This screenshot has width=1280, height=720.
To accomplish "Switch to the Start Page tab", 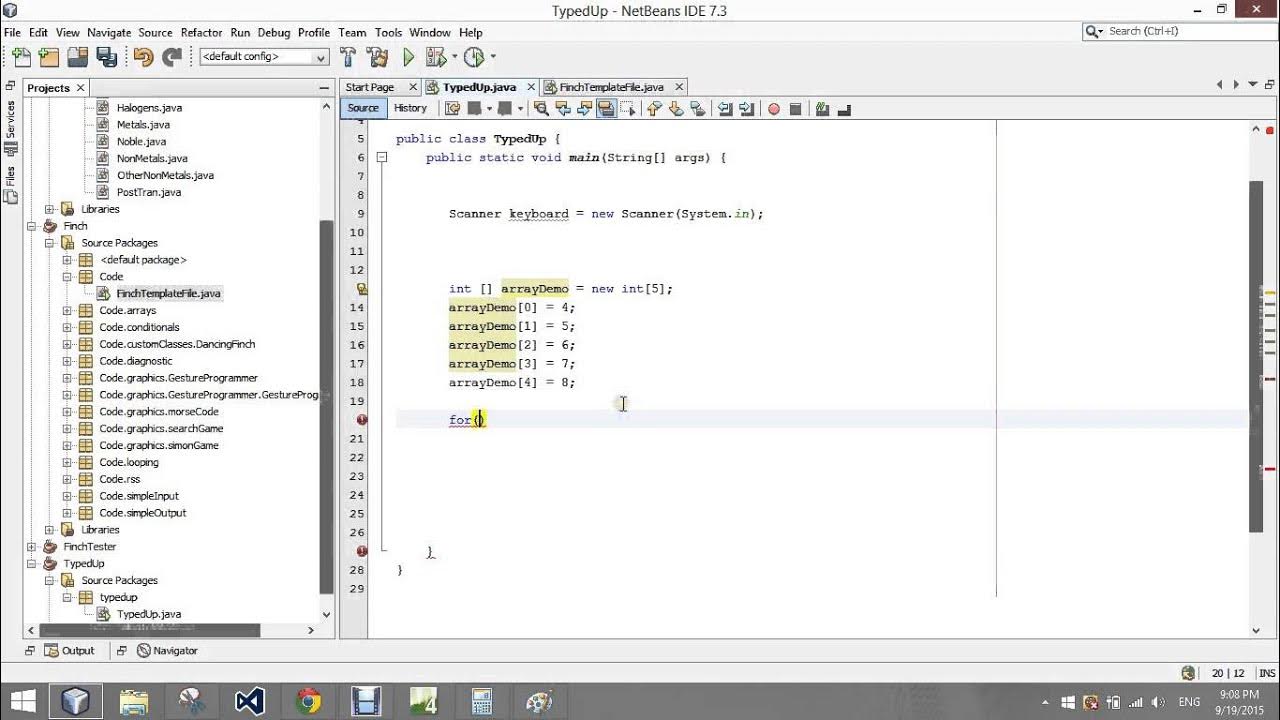I will point(370,87).
